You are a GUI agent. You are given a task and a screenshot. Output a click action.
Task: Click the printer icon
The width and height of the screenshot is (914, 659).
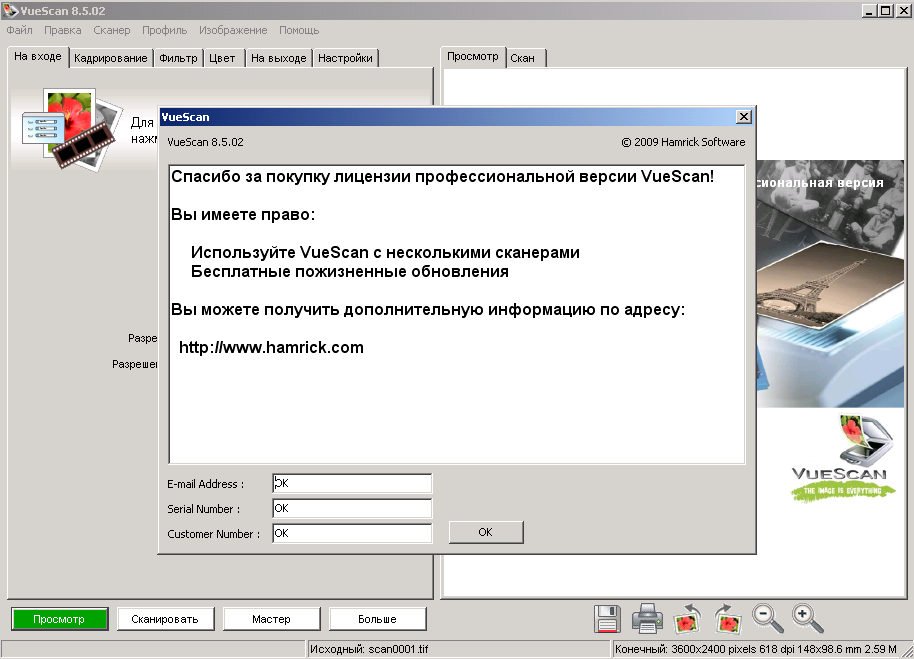647,619
